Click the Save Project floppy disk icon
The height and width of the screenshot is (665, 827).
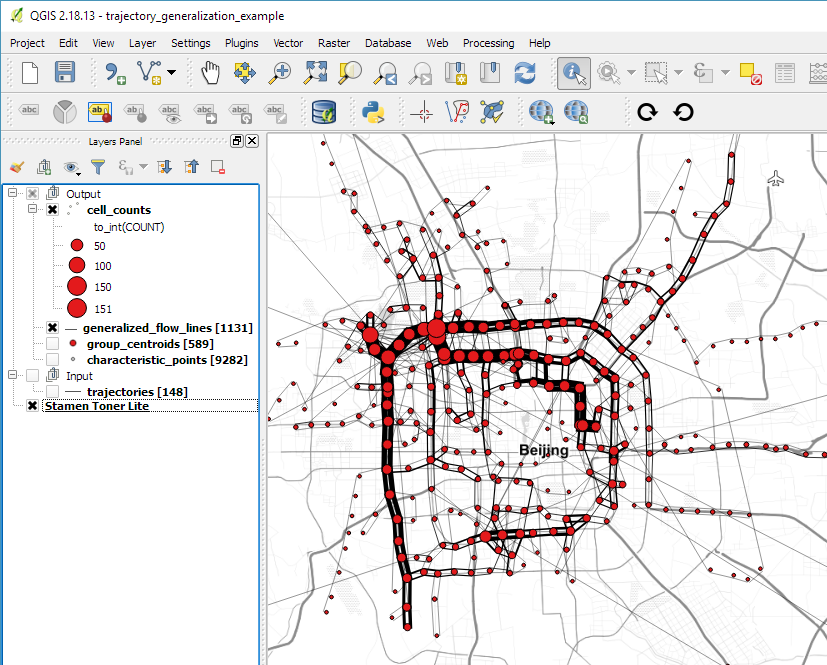[65, 72]
